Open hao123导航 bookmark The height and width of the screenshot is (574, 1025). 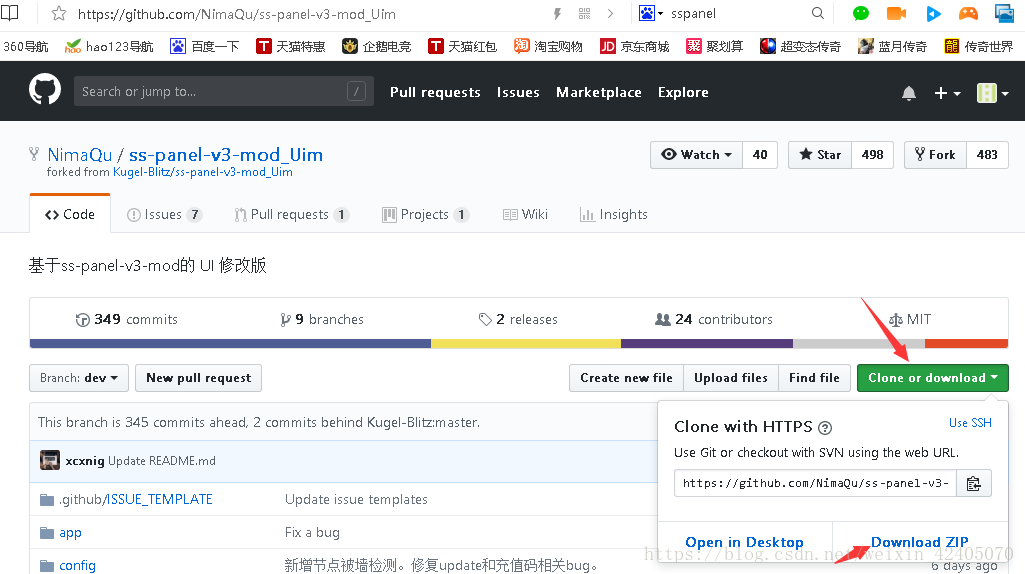[x=109, y=46]
